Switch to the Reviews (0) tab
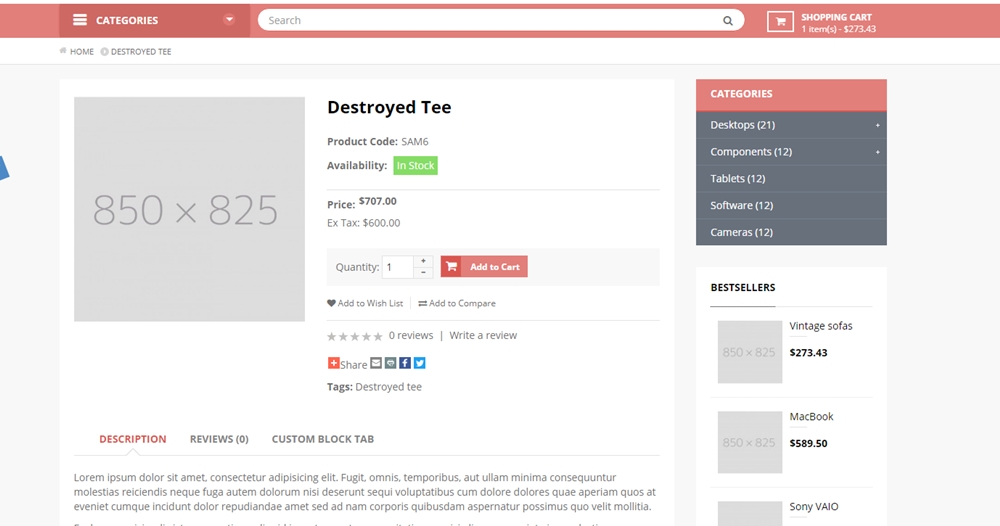Image resolution: width=1000 pixels, height=526 pixels. [219, 439]
